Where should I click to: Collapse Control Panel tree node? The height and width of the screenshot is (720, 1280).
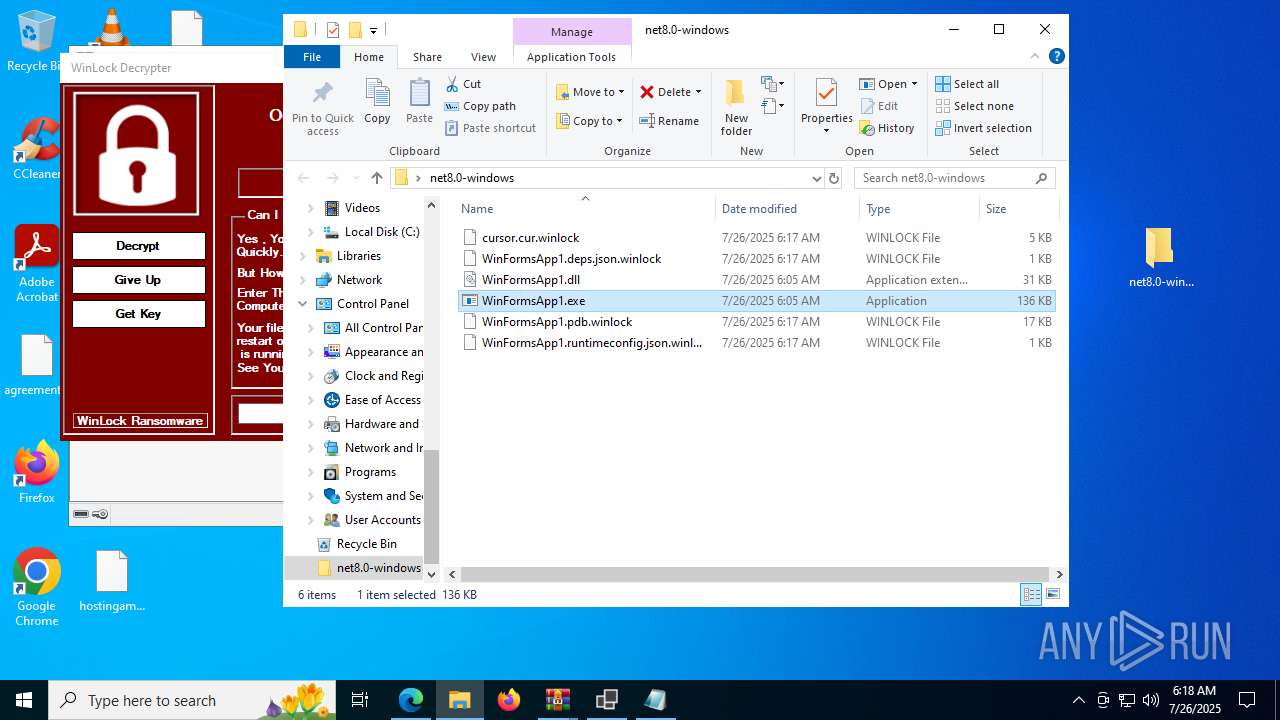(303, 304)
